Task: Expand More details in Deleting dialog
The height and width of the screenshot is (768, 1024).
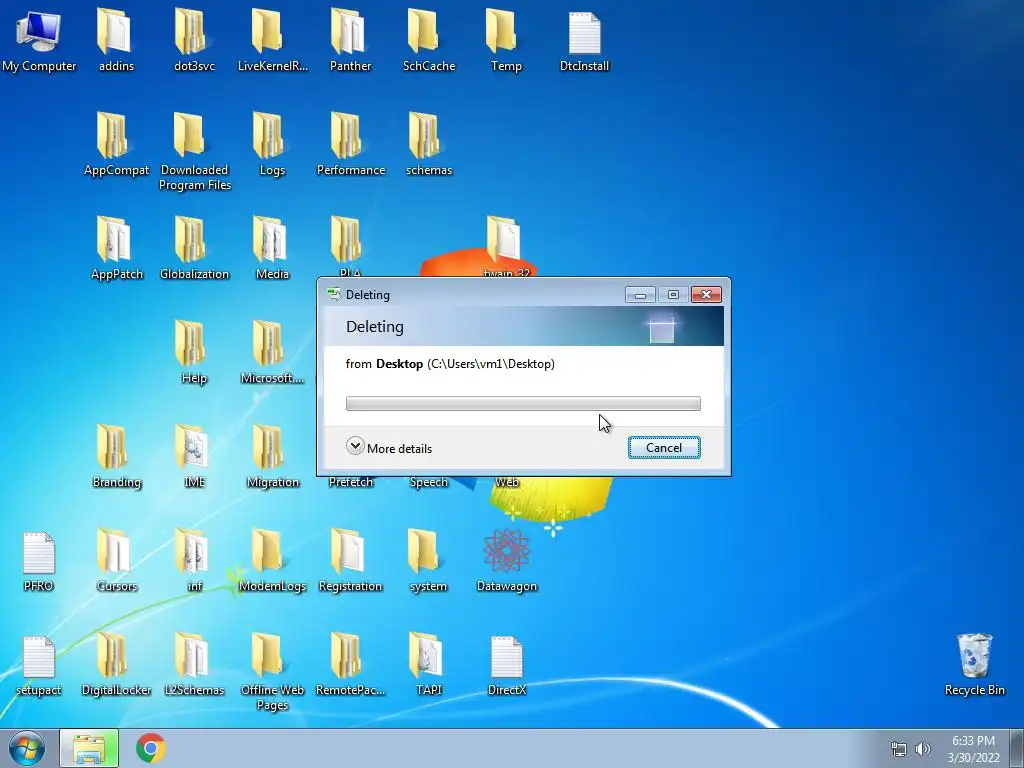Action: click(389, 448)
